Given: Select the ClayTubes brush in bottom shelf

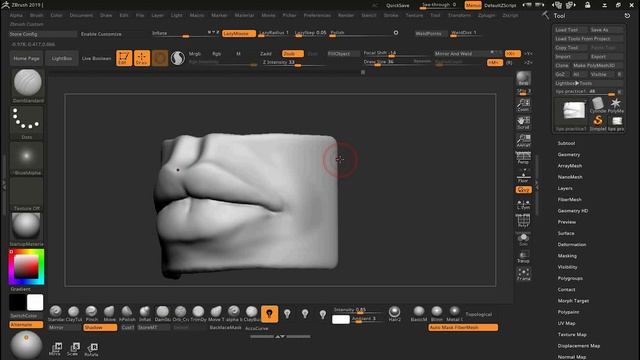Looking at the screenshot, I should (73, 313).
